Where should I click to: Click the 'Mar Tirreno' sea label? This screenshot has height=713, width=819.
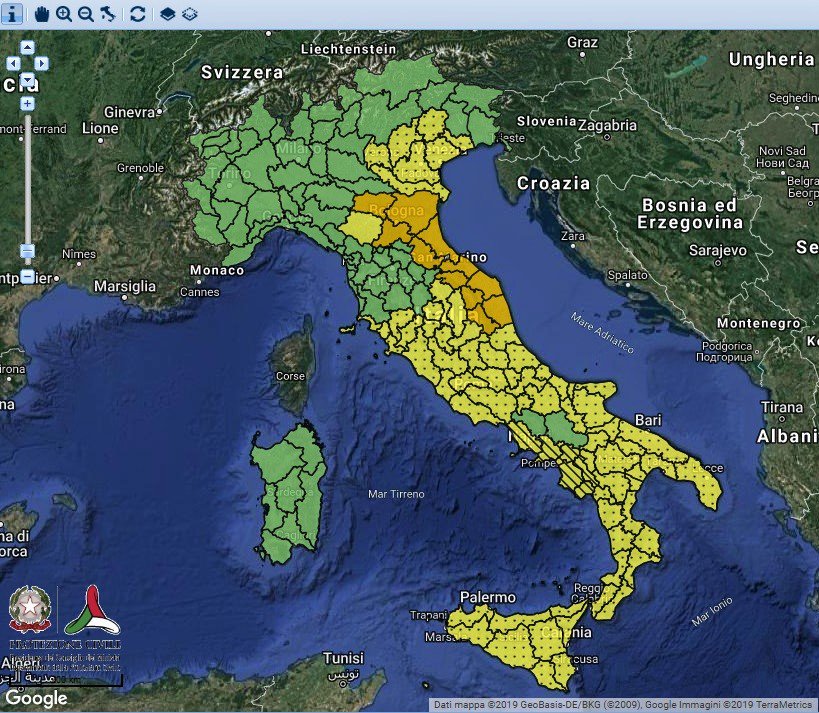click(396, 494)
